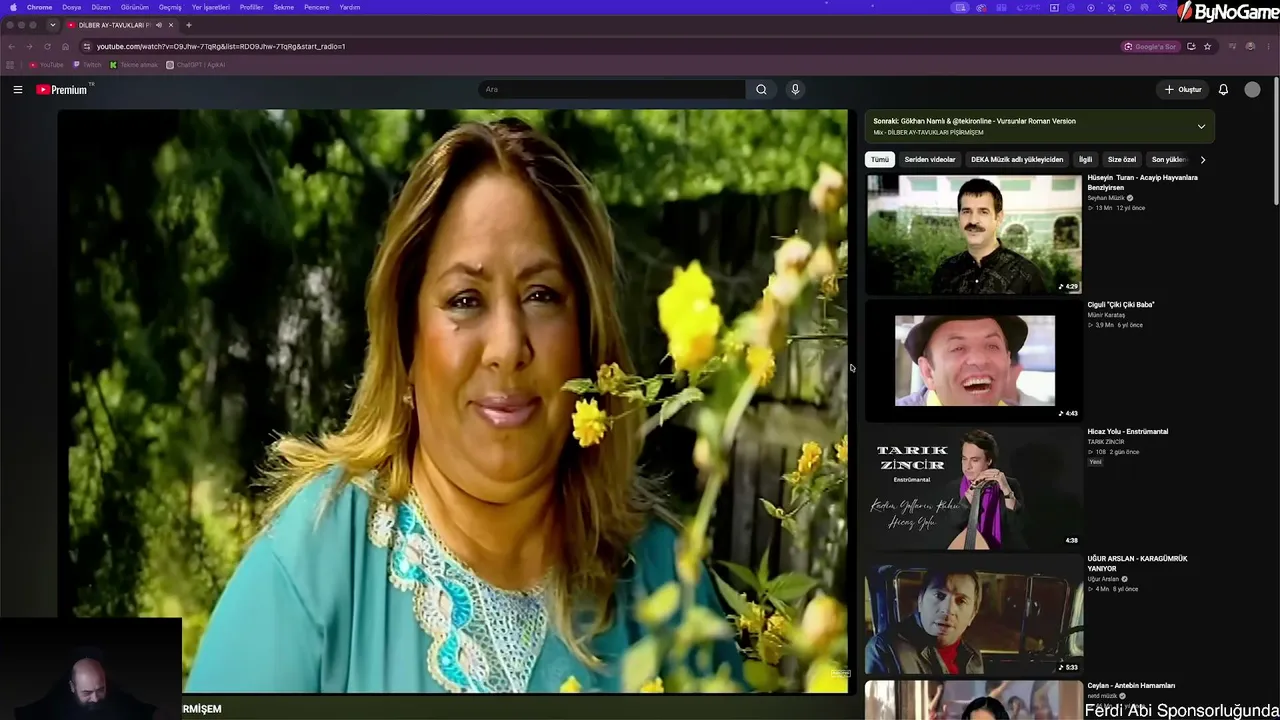Open the Chrome media controls icon

click(1232, 46)
